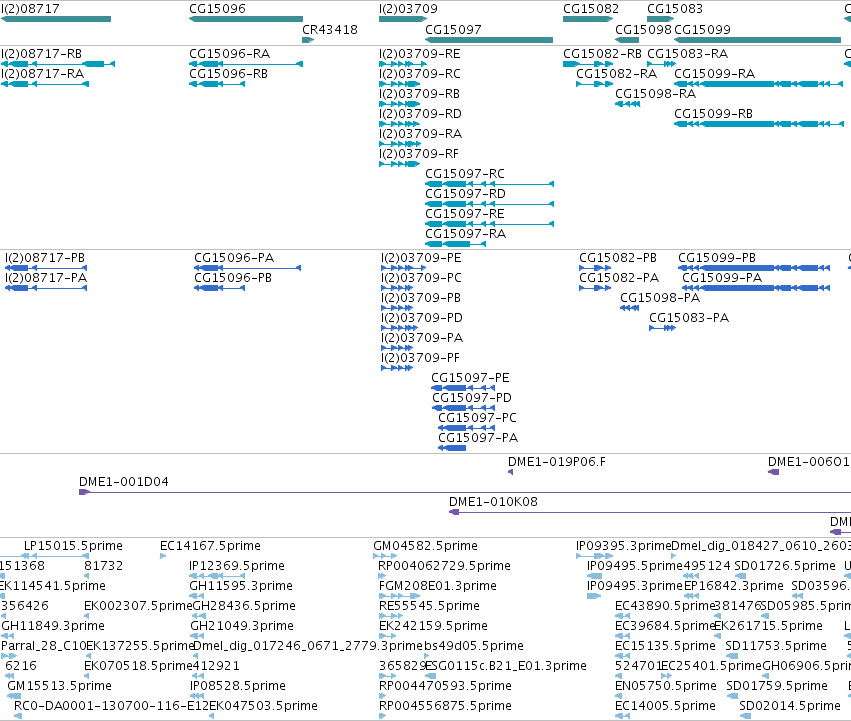Select protein CG15098-PA
This screenshot has width=851, height=721.
(630, 308)
